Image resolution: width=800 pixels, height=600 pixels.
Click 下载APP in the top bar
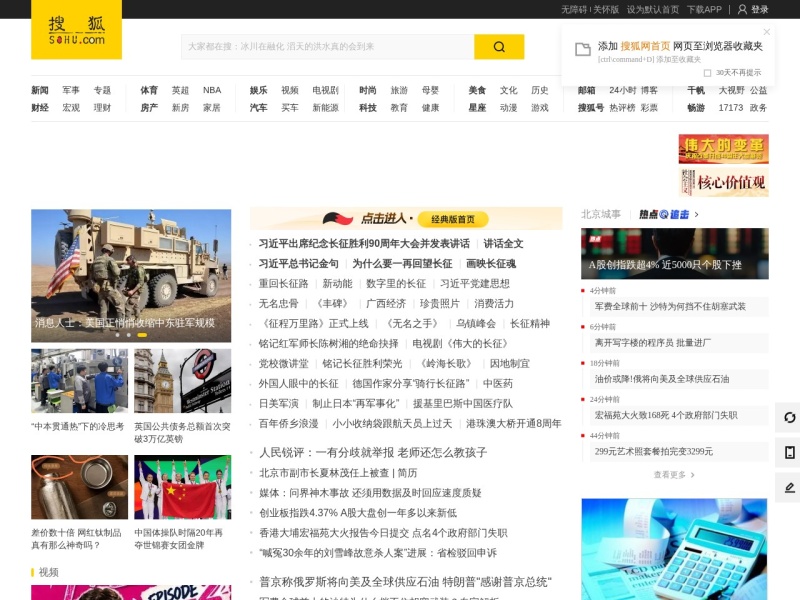tap(704, 9)
